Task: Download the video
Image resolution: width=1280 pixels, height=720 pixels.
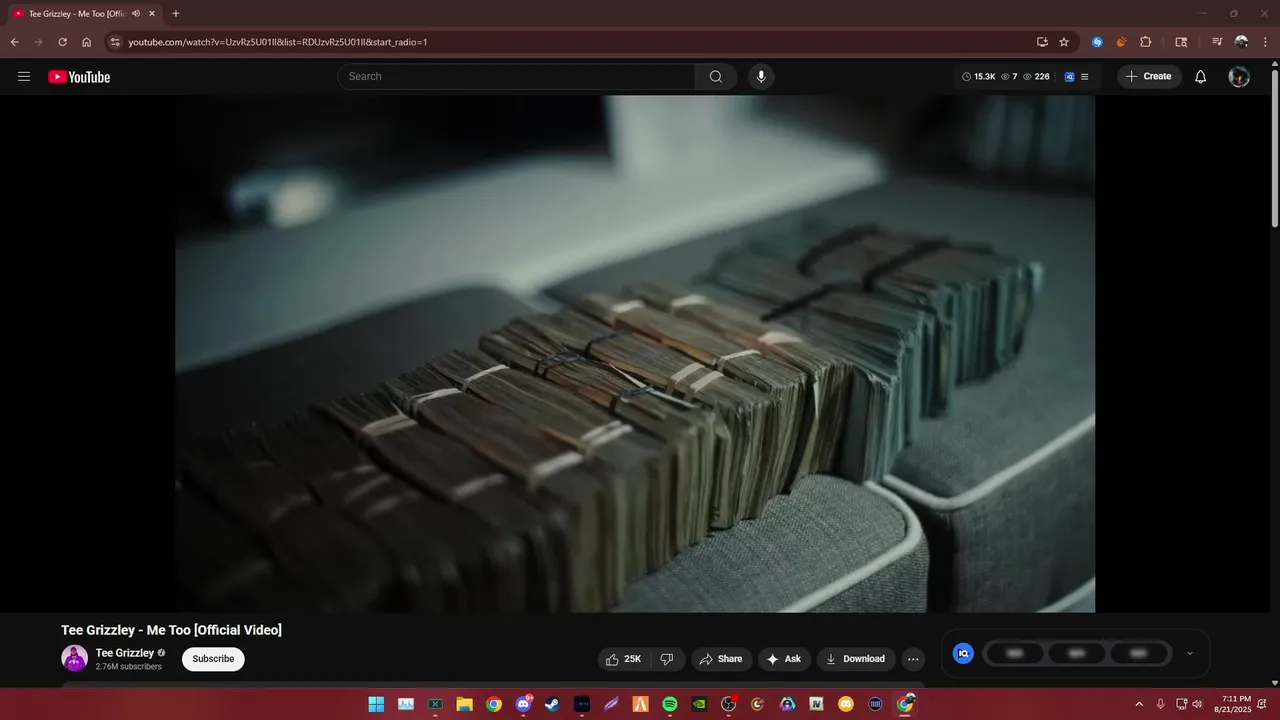Action: 855,659
